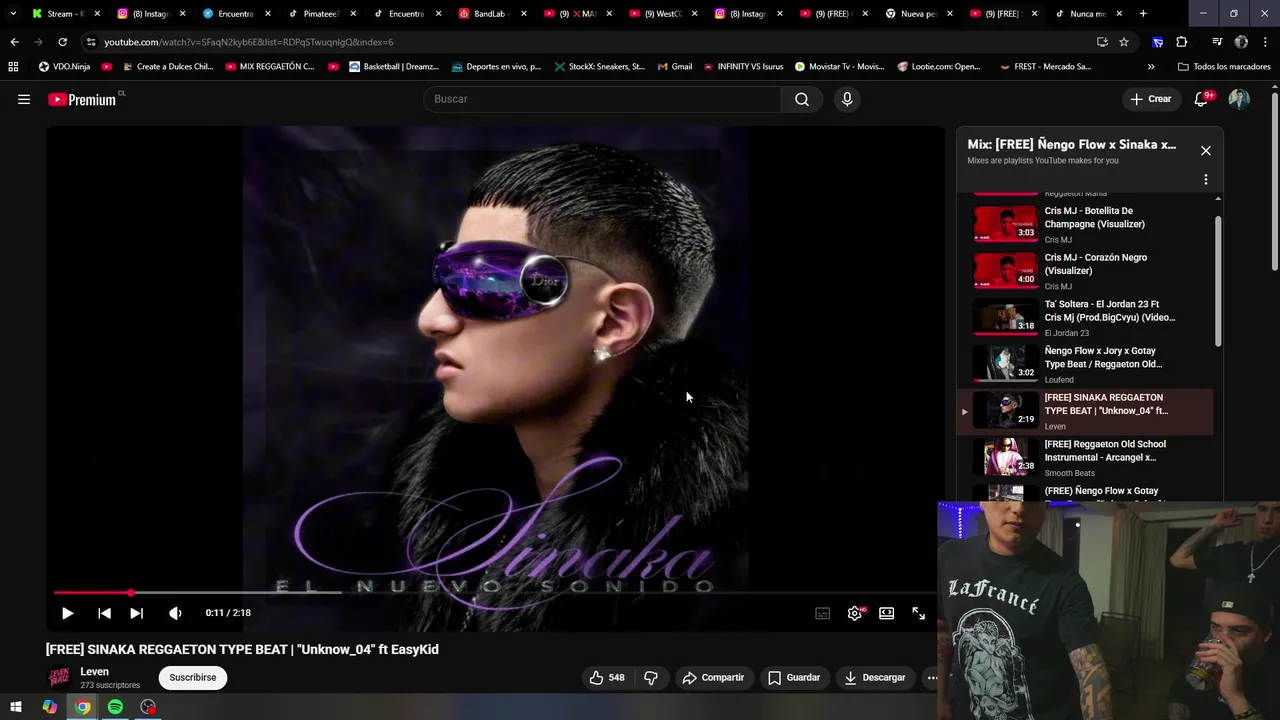Click Guardar to save the video
Viewport: 1280px width, 720px height.
tap(794, 677)
